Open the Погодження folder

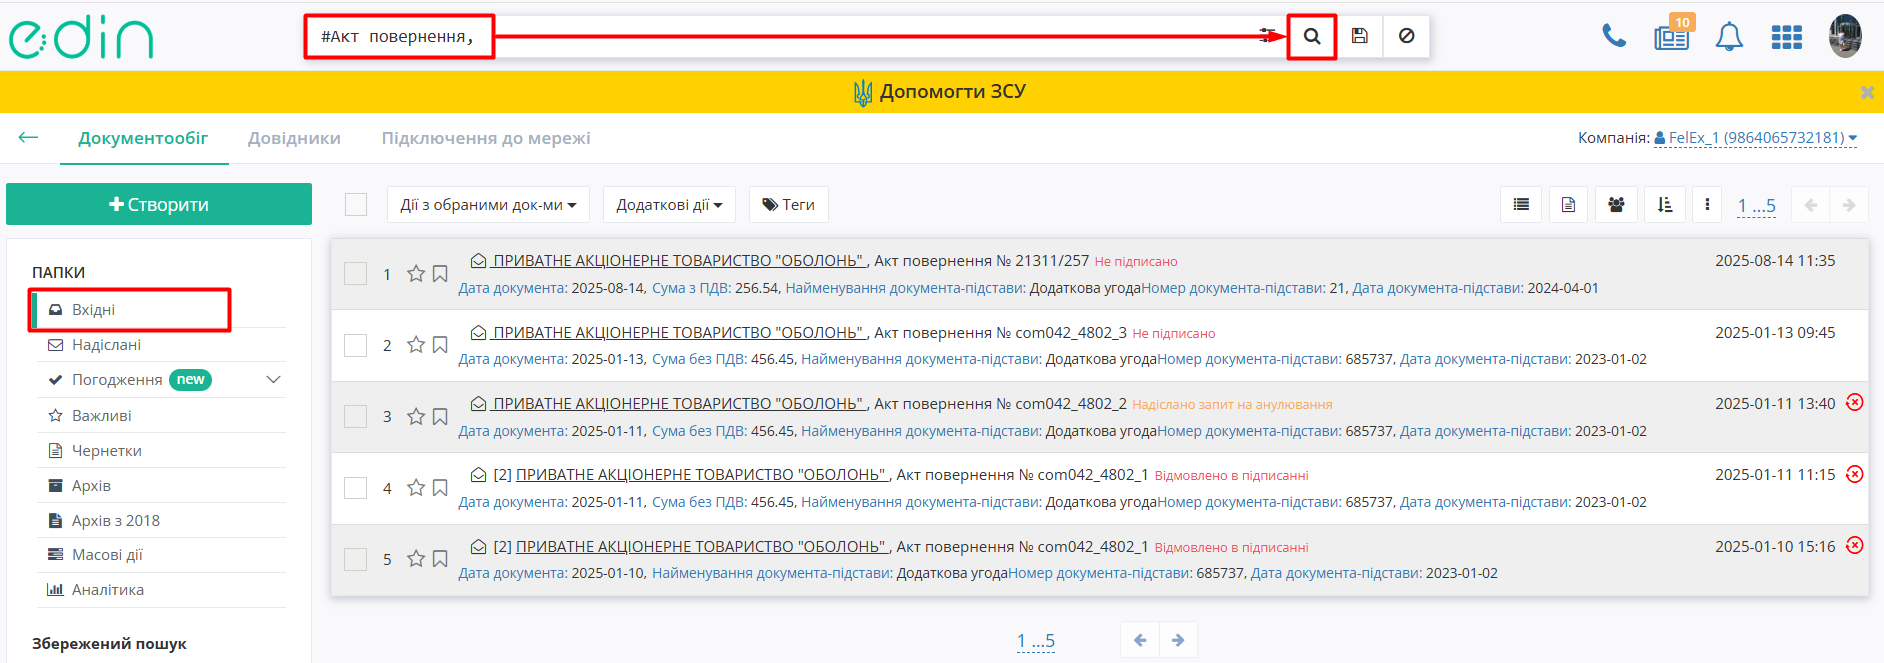click(117, 380)
